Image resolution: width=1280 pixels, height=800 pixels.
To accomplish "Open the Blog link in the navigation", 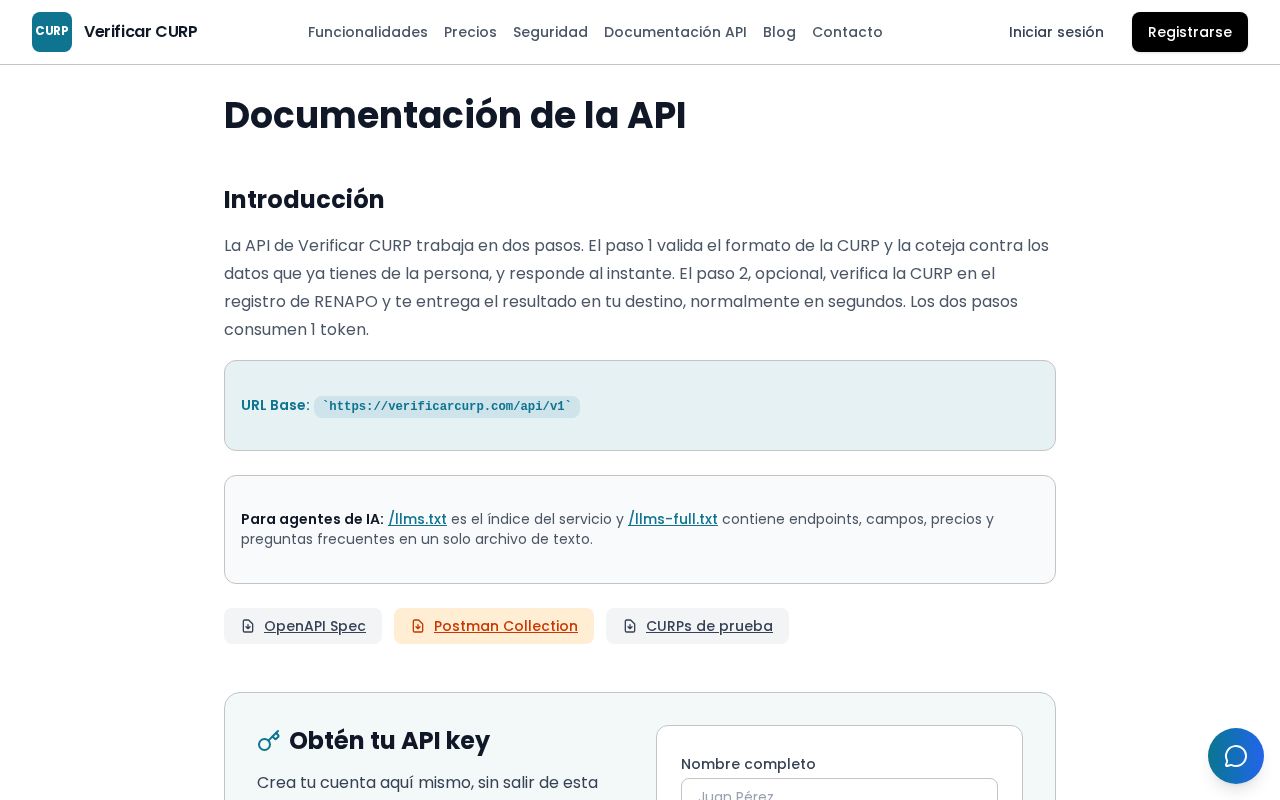I will tap(779, 32).
